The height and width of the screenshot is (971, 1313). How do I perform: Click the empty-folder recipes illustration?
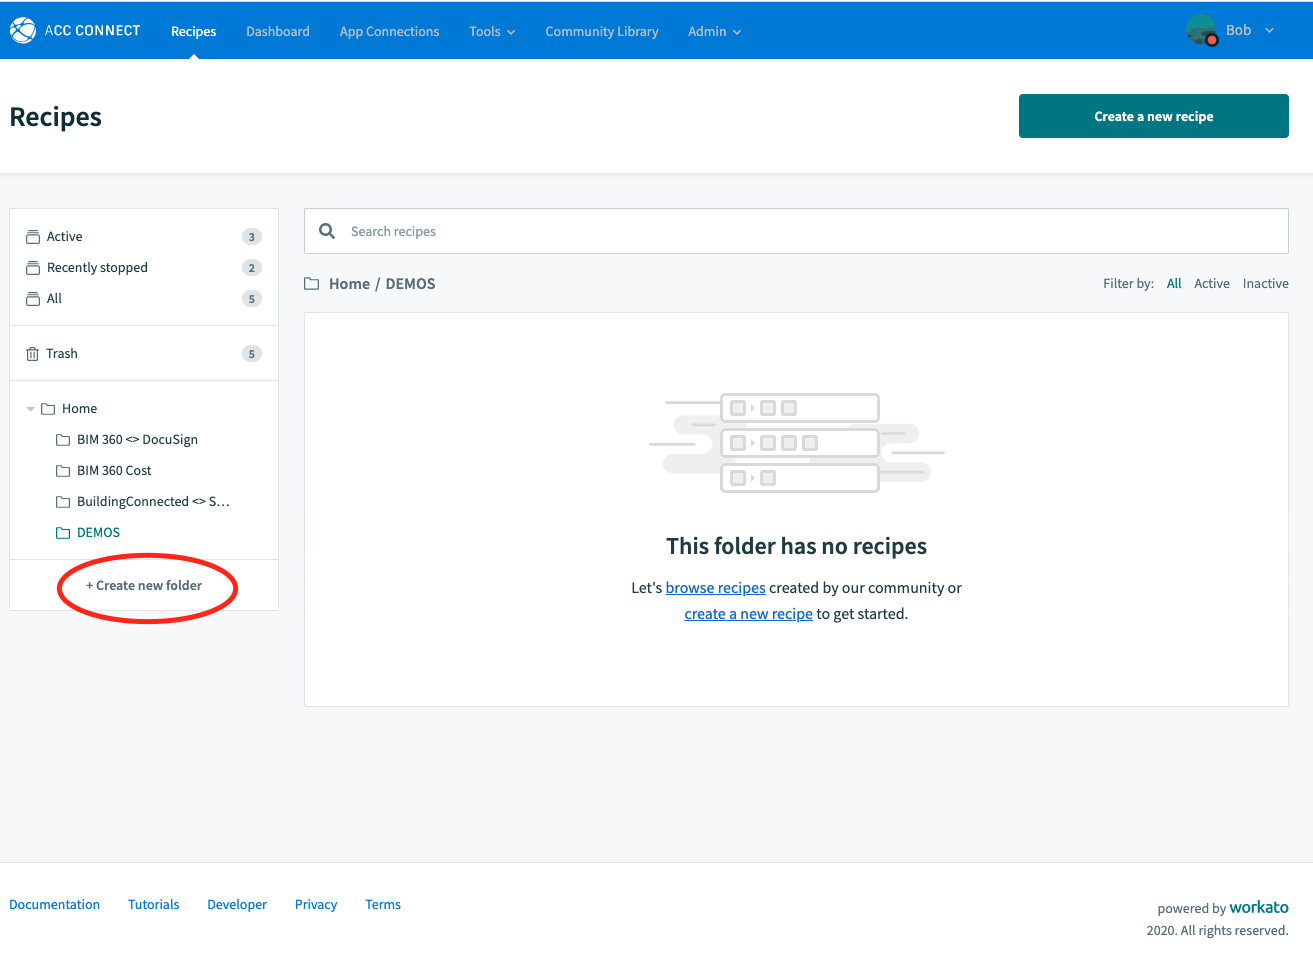pyautogui.click(x=797, y=443)
